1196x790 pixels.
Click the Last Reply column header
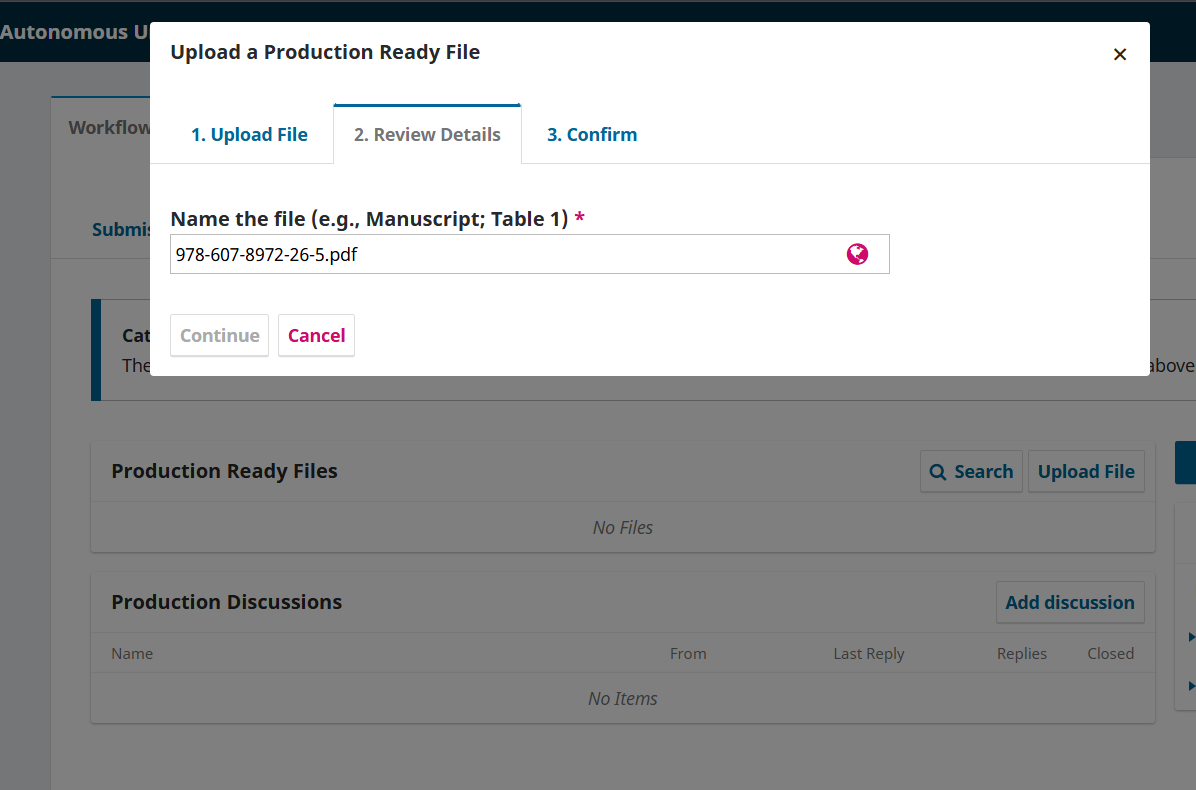point(869,654)
